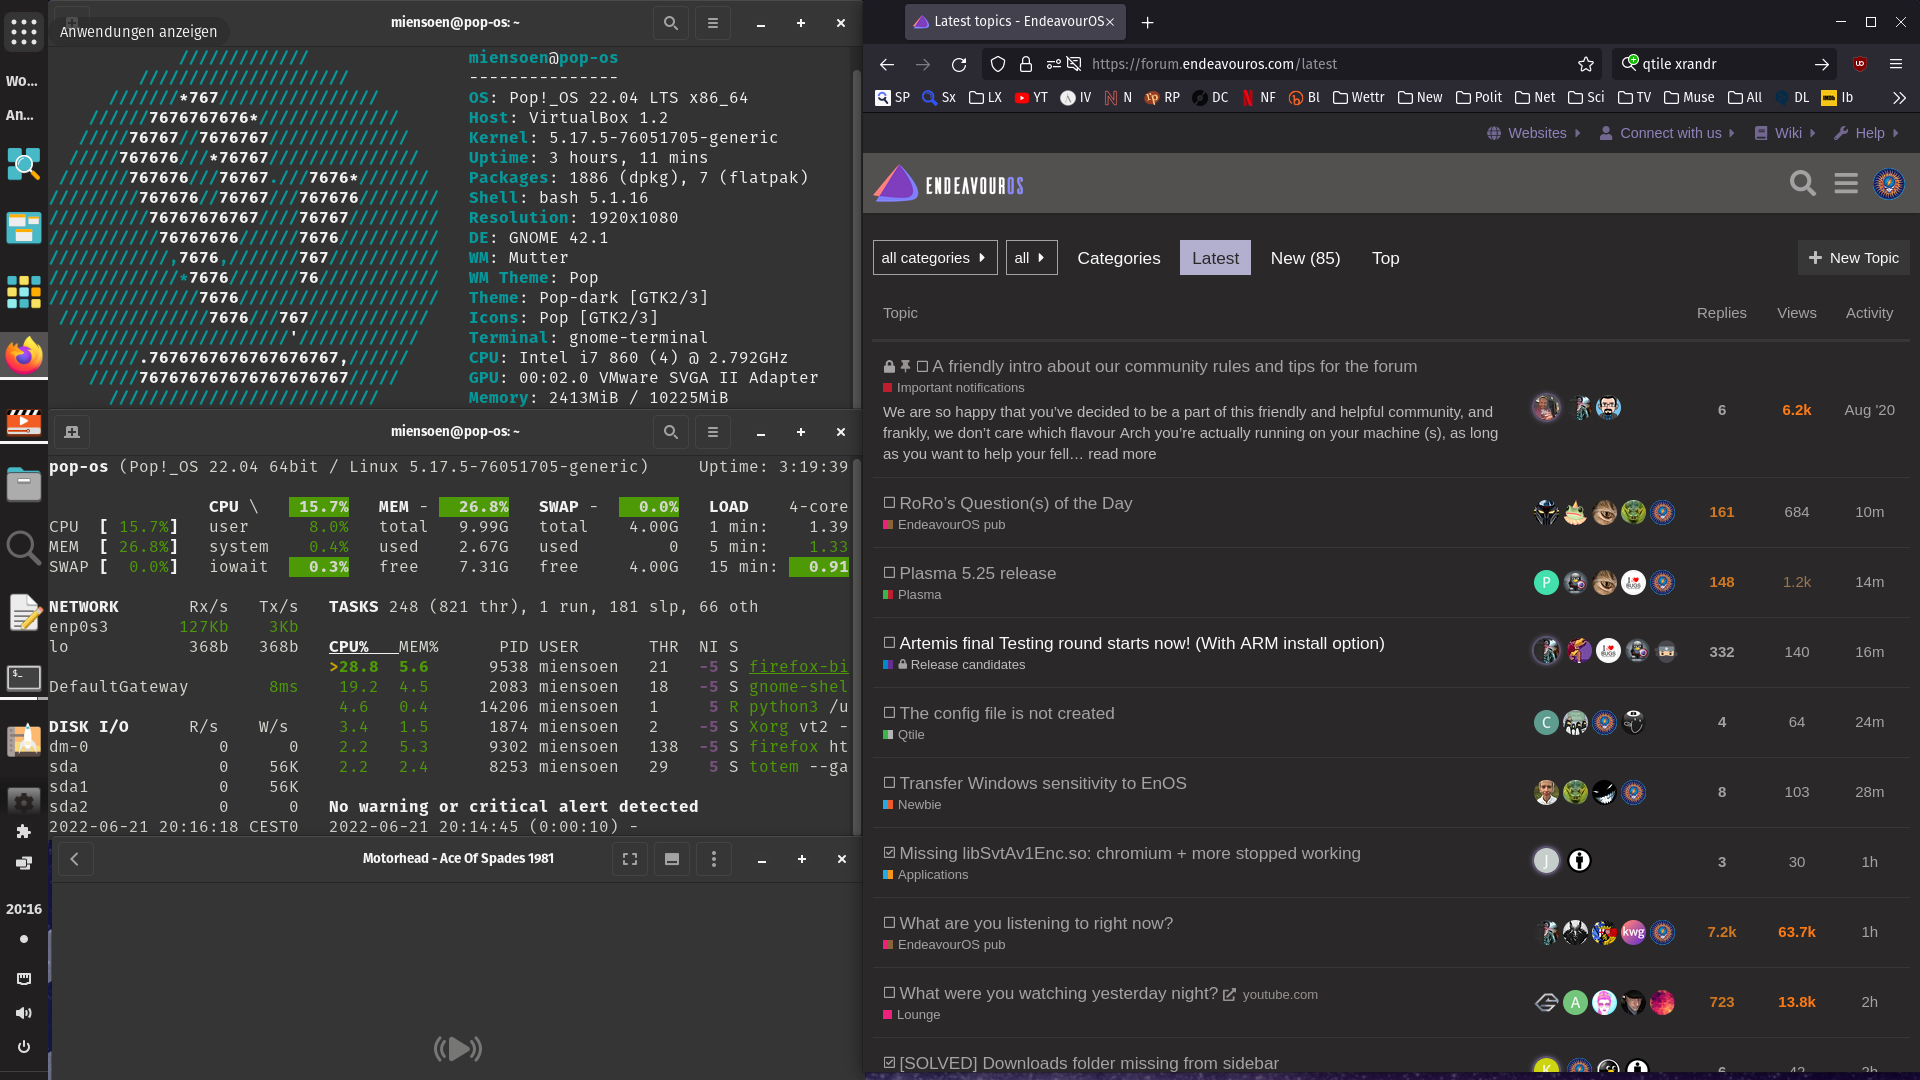Click checkbox beside RoRo's Question topic
This screenshot has width=1920, height=1080.
[x=889, y=503]
